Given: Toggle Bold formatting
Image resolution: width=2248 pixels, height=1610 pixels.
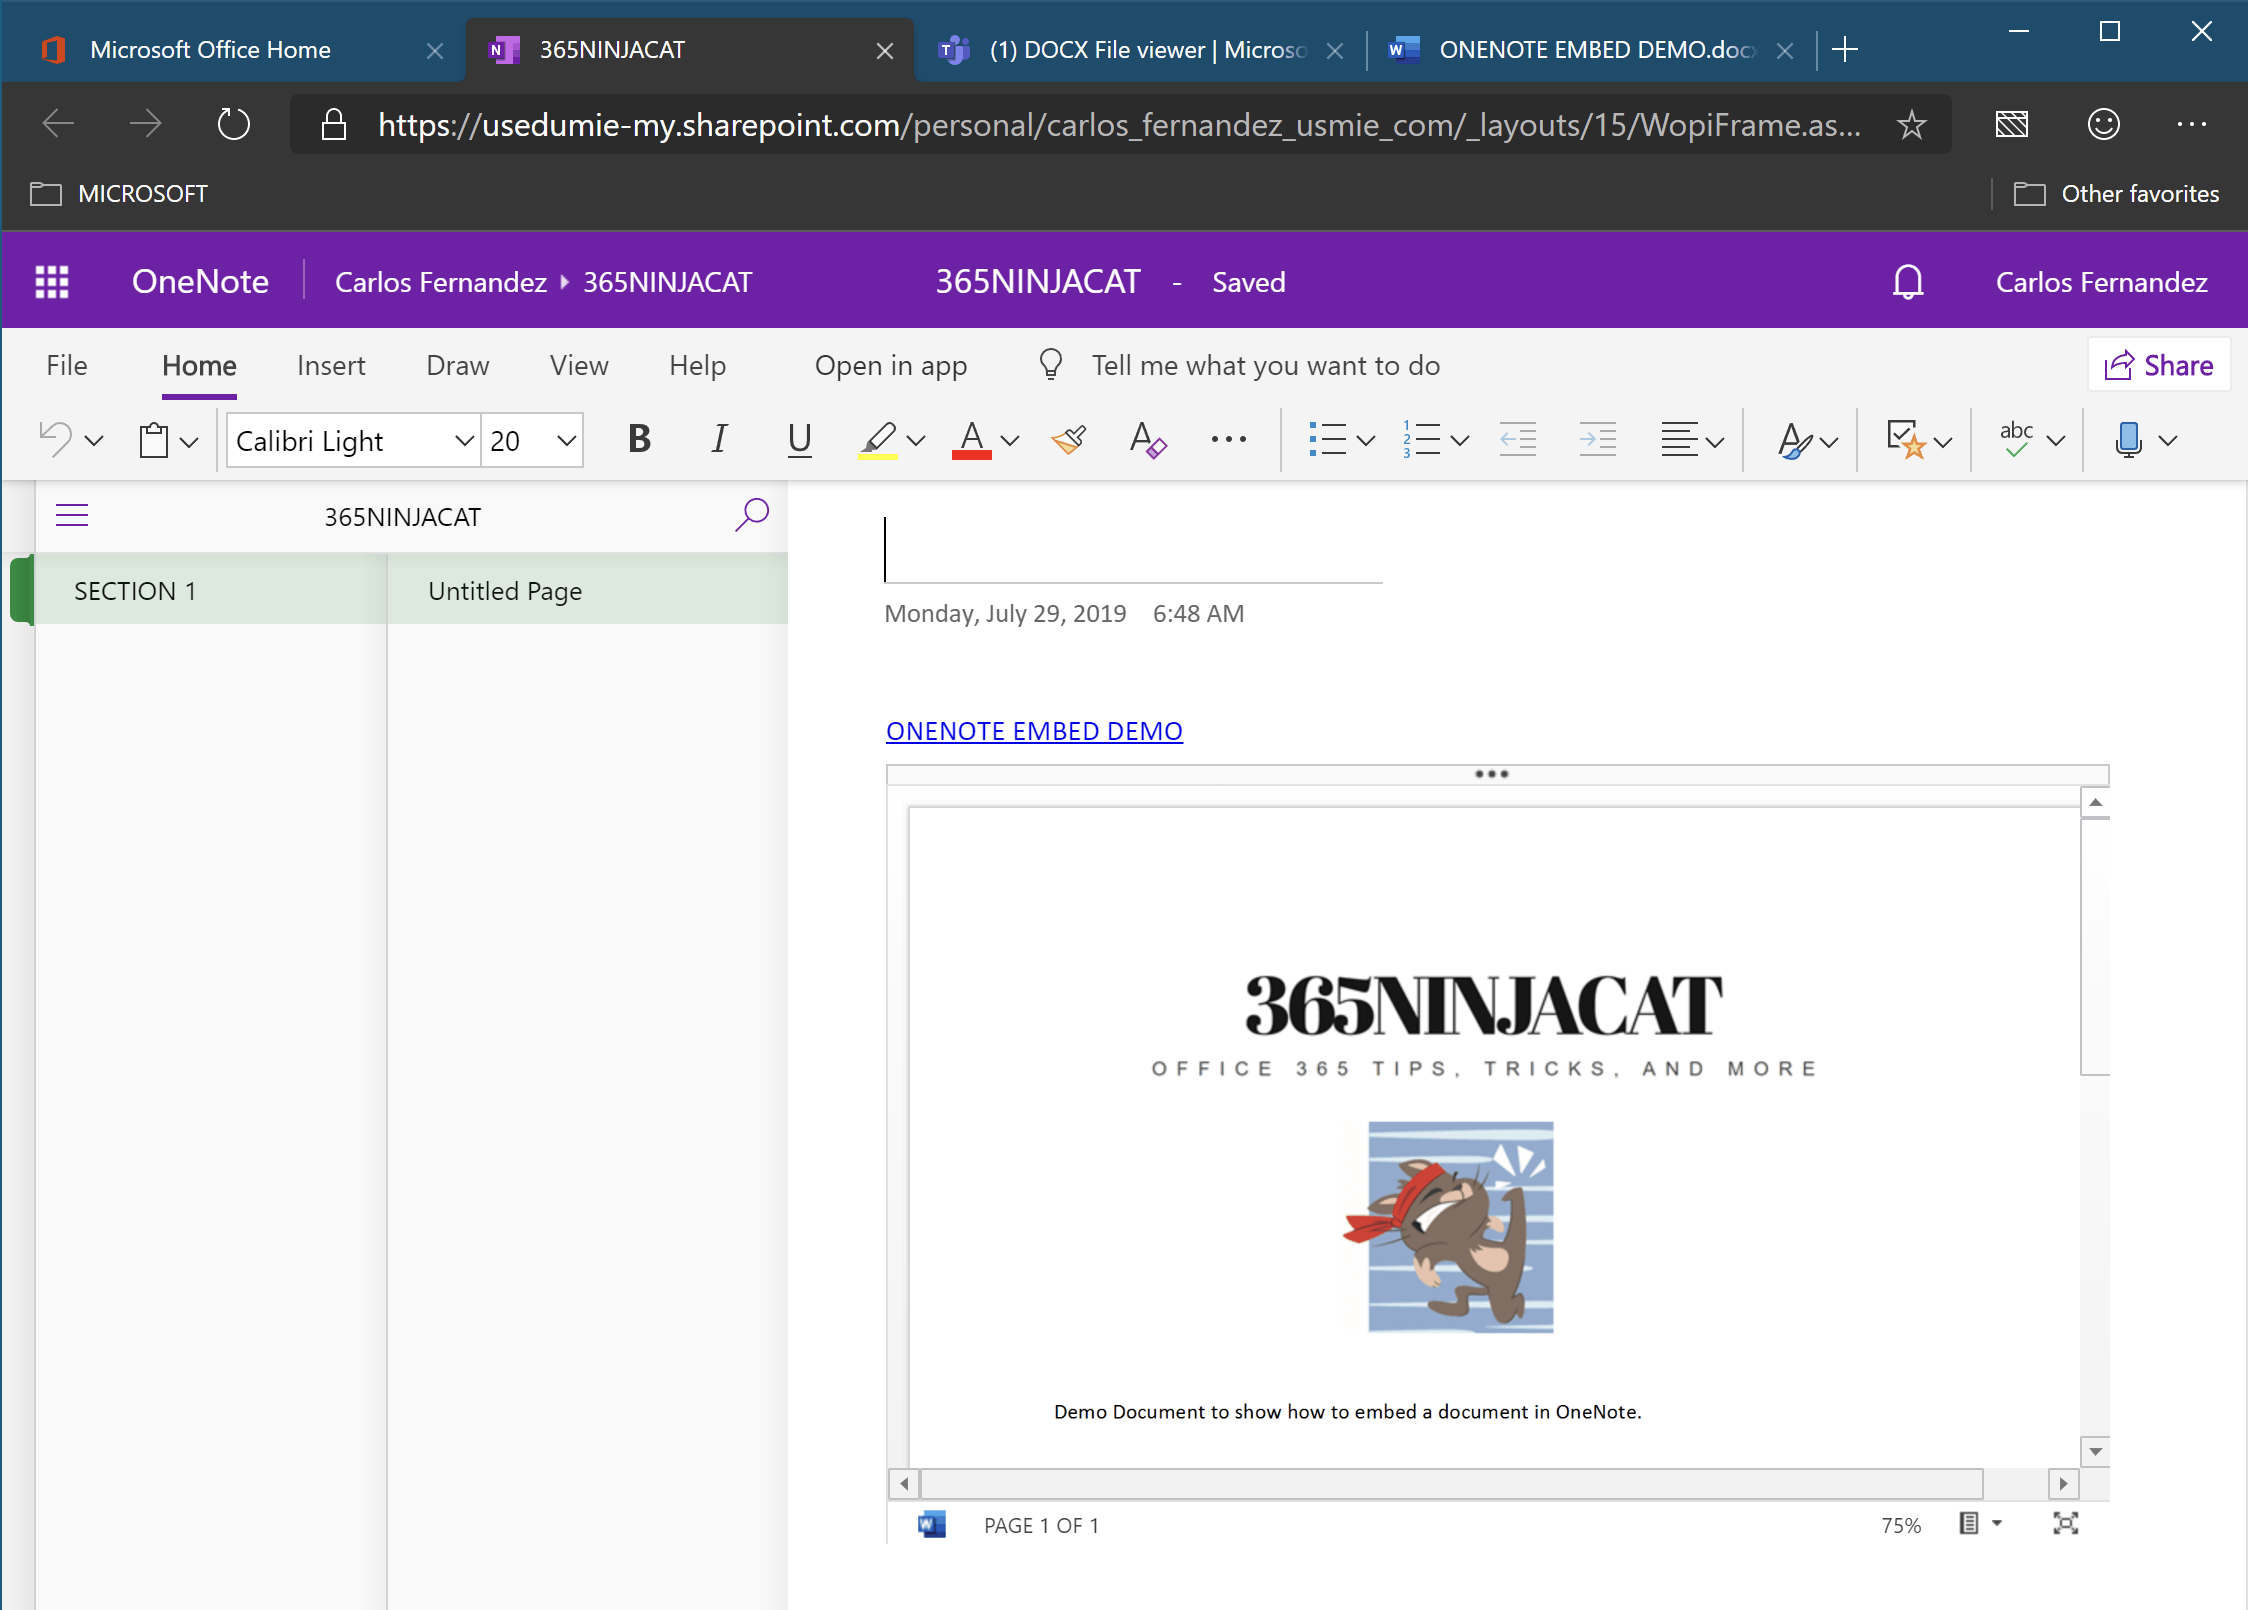Looking at the screenshot, I should [x=639, y=440].
